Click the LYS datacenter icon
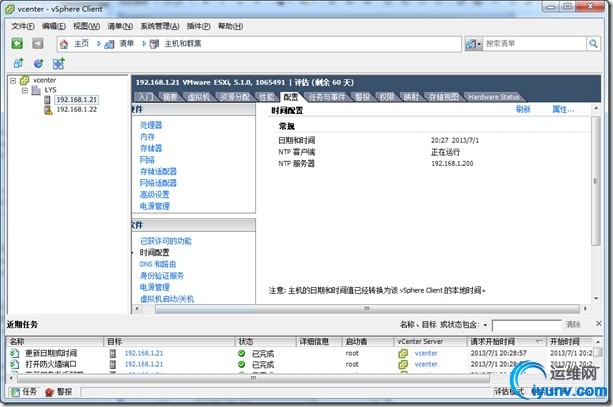The width and height of the screenshot is (613, 407). [36, 90]
